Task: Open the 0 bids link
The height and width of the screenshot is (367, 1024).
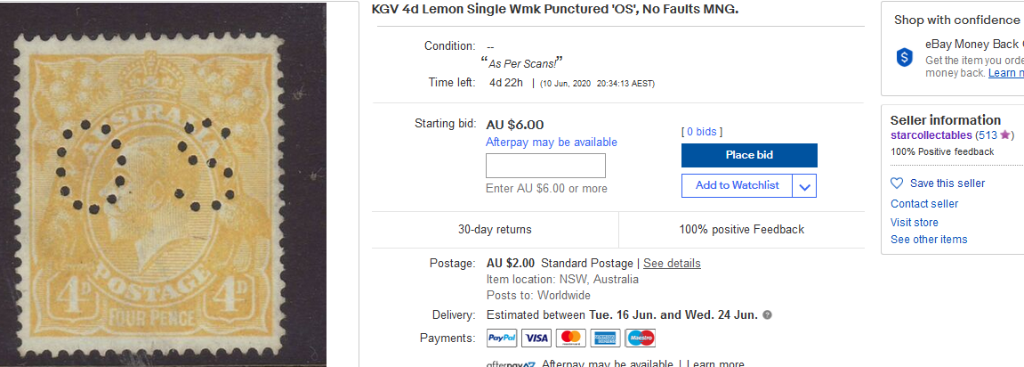Action: tap(702, 131)
